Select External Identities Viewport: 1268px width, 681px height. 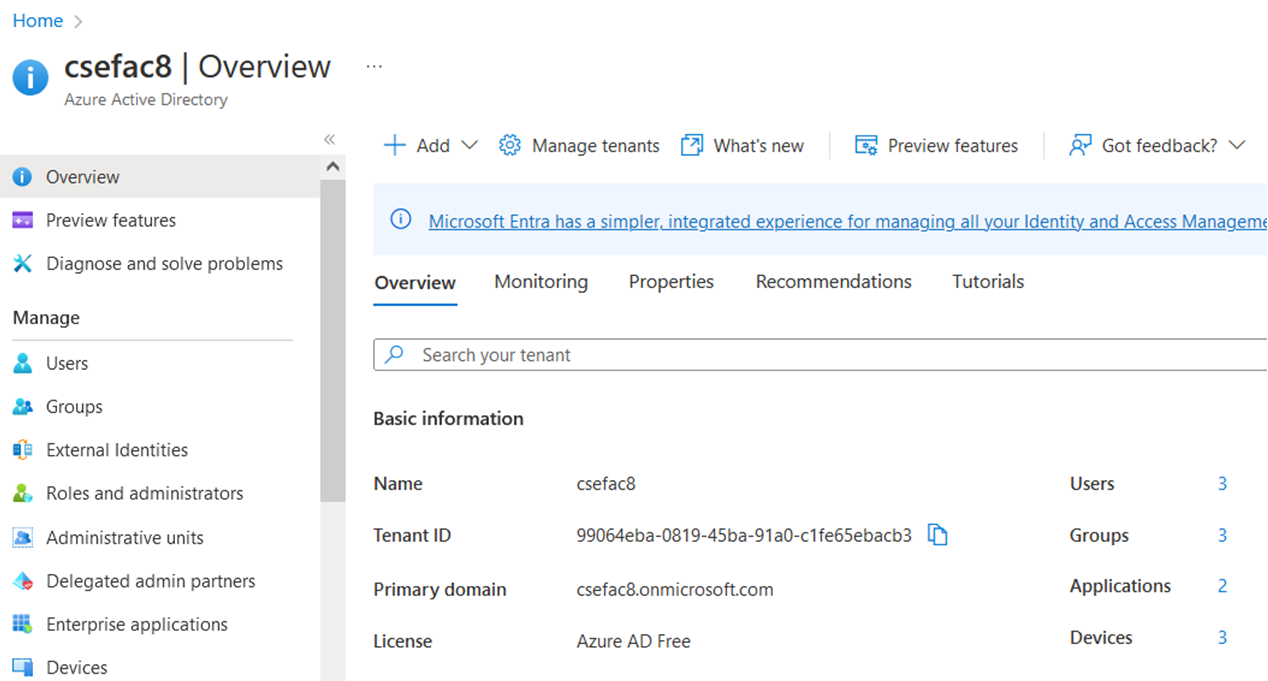(x=117, y=450)
